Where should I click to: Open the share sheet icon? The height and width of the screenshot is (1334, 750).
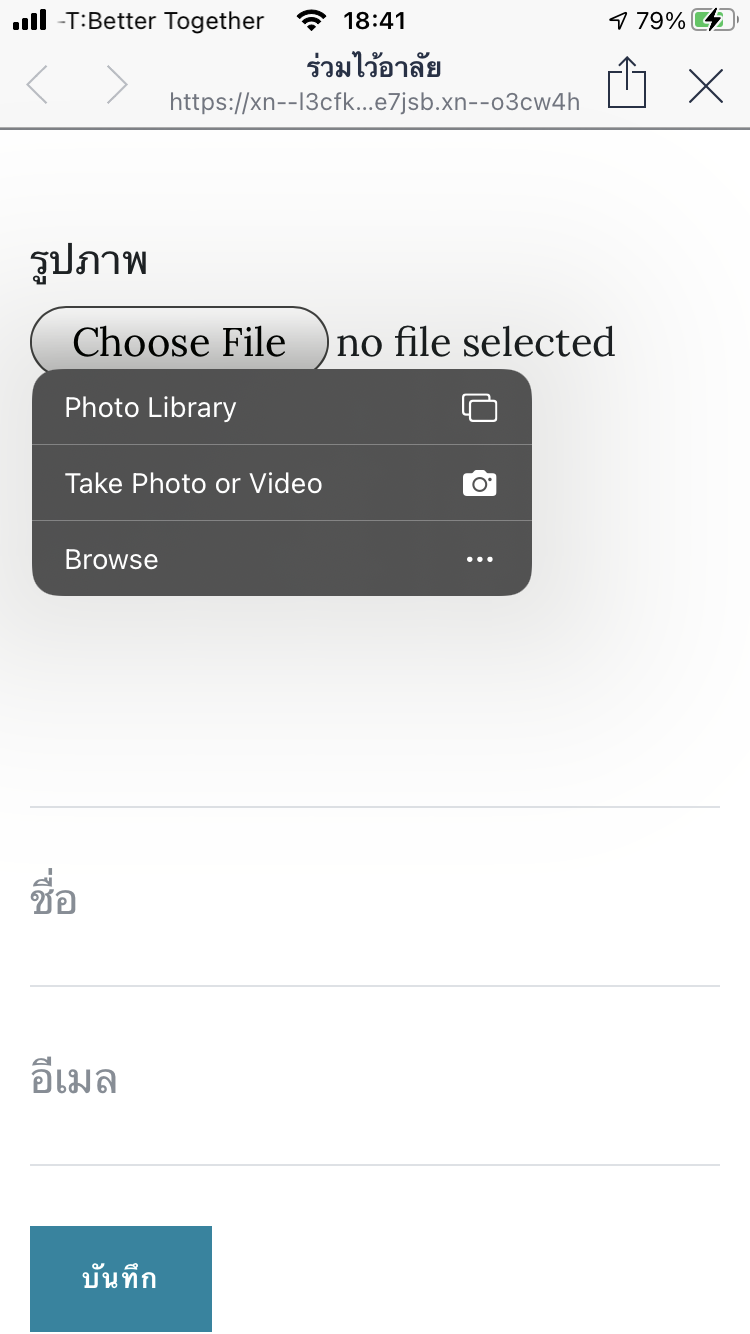click(627, 83)
